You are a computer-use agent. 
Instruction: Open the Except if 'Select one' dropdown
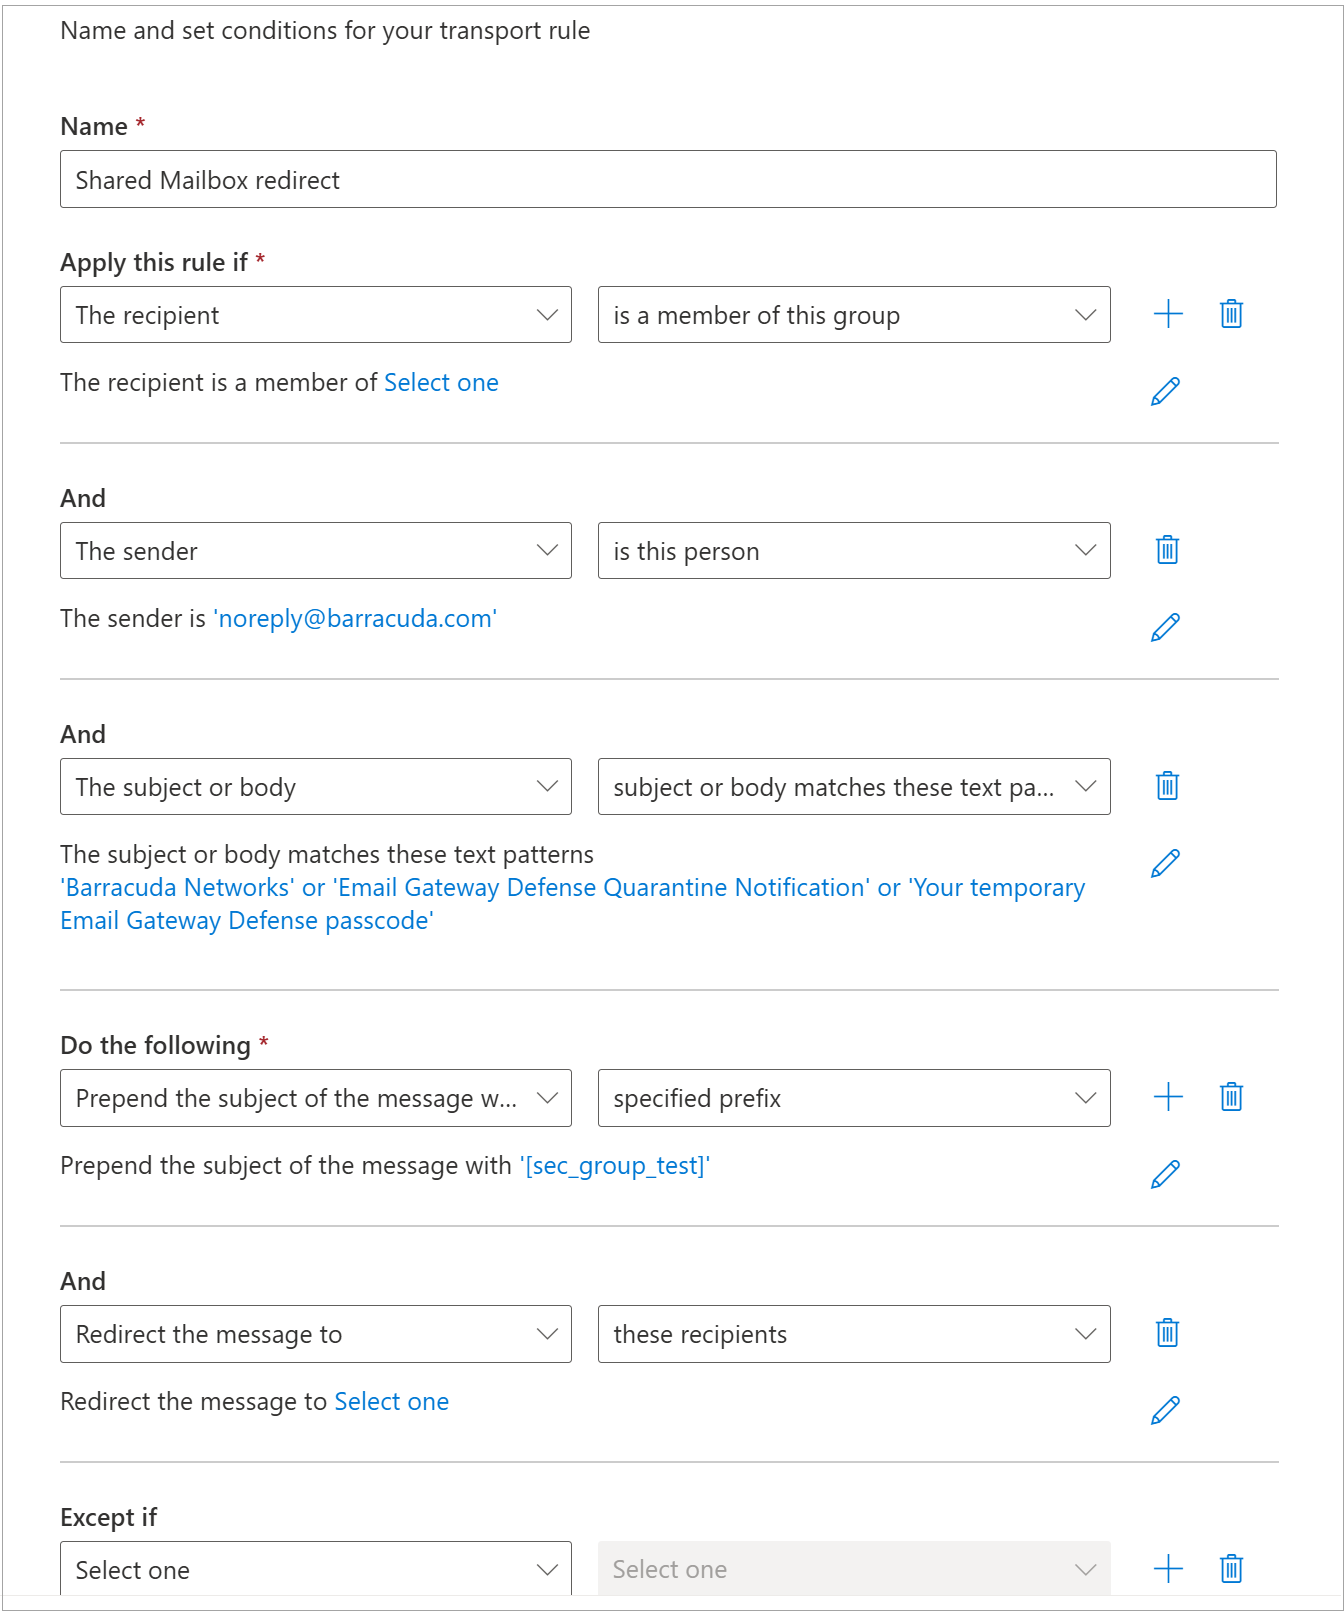(315, 1569)
